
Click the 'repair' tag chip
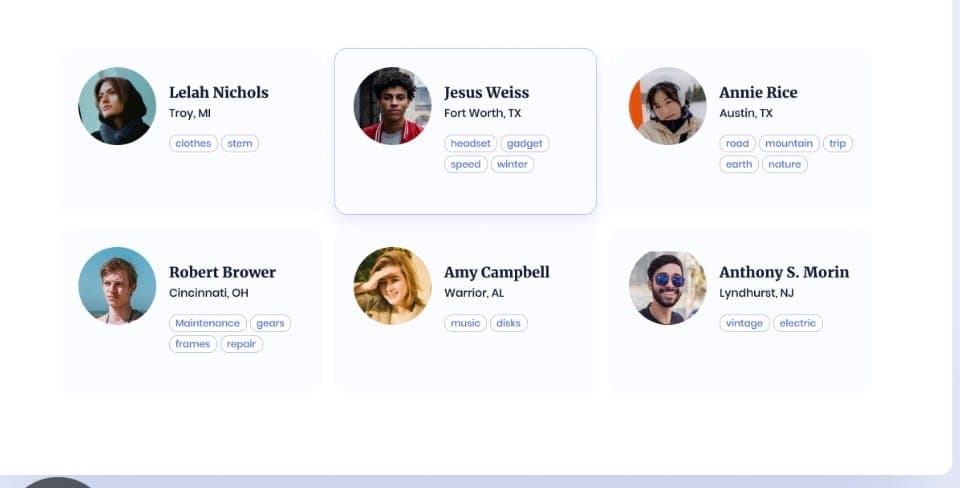pos(241,343)
